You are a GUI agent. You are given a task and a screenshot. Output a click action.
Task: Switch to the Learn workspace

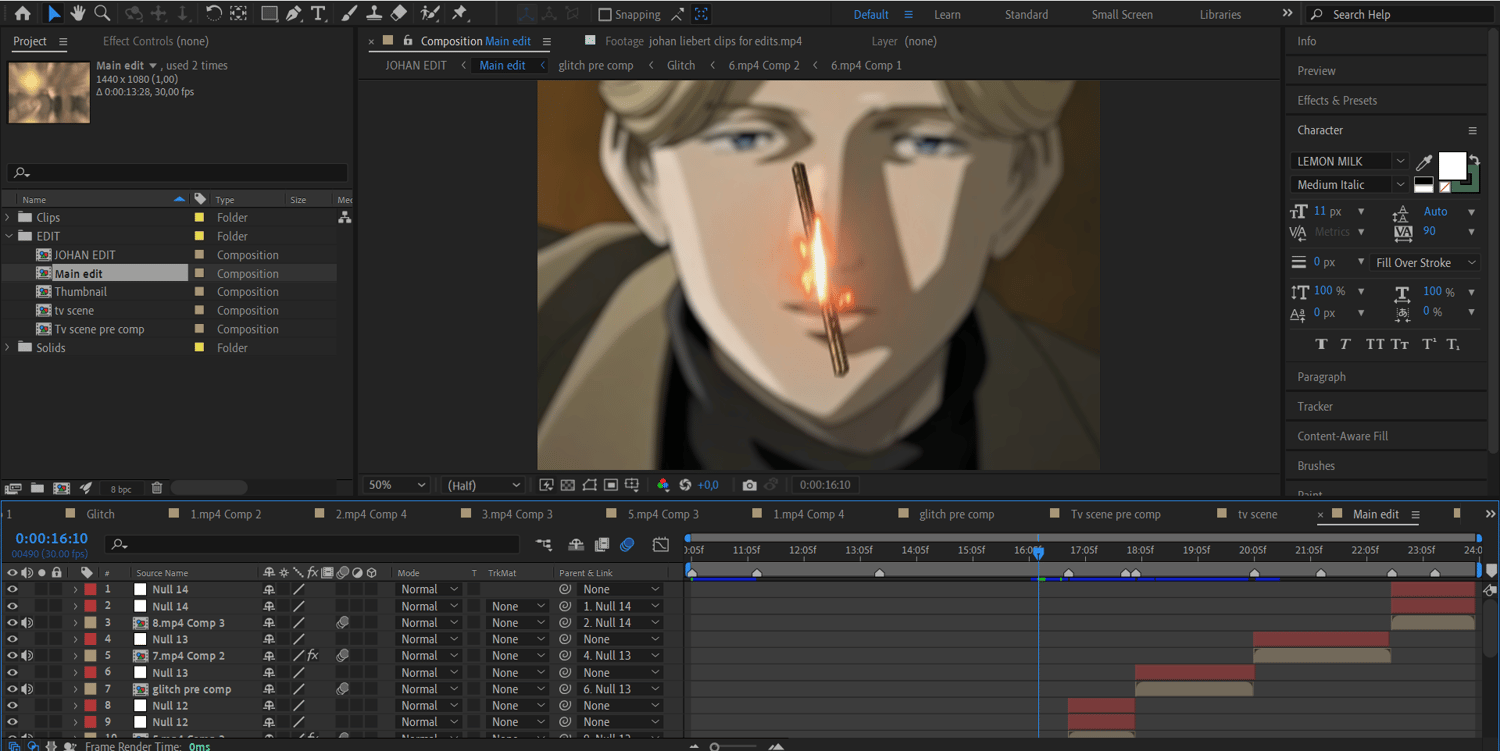947,15
